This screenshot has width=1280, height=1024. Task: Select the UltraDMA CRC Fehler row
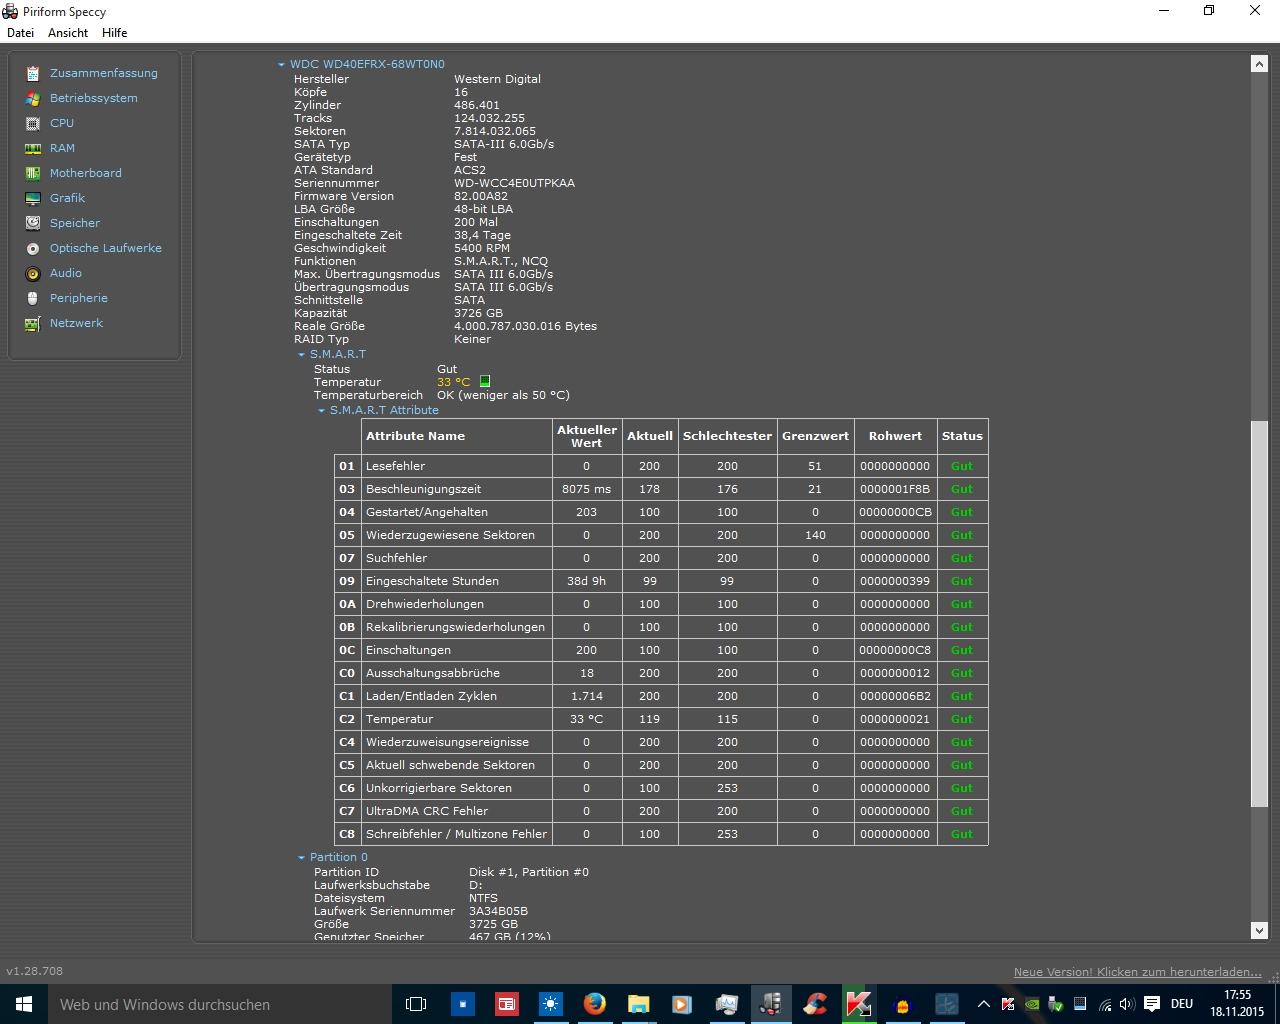[661, 811]
